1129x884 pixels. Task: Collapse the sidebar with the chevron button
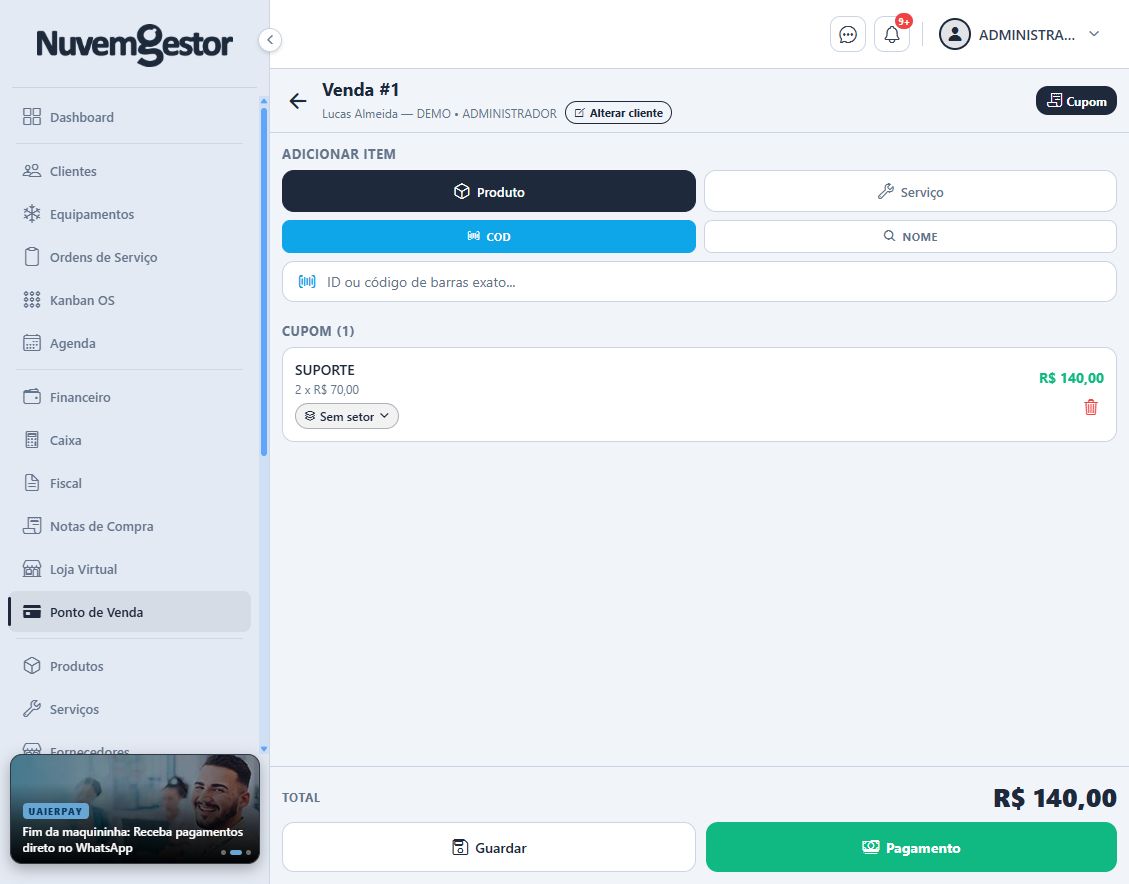270,40
